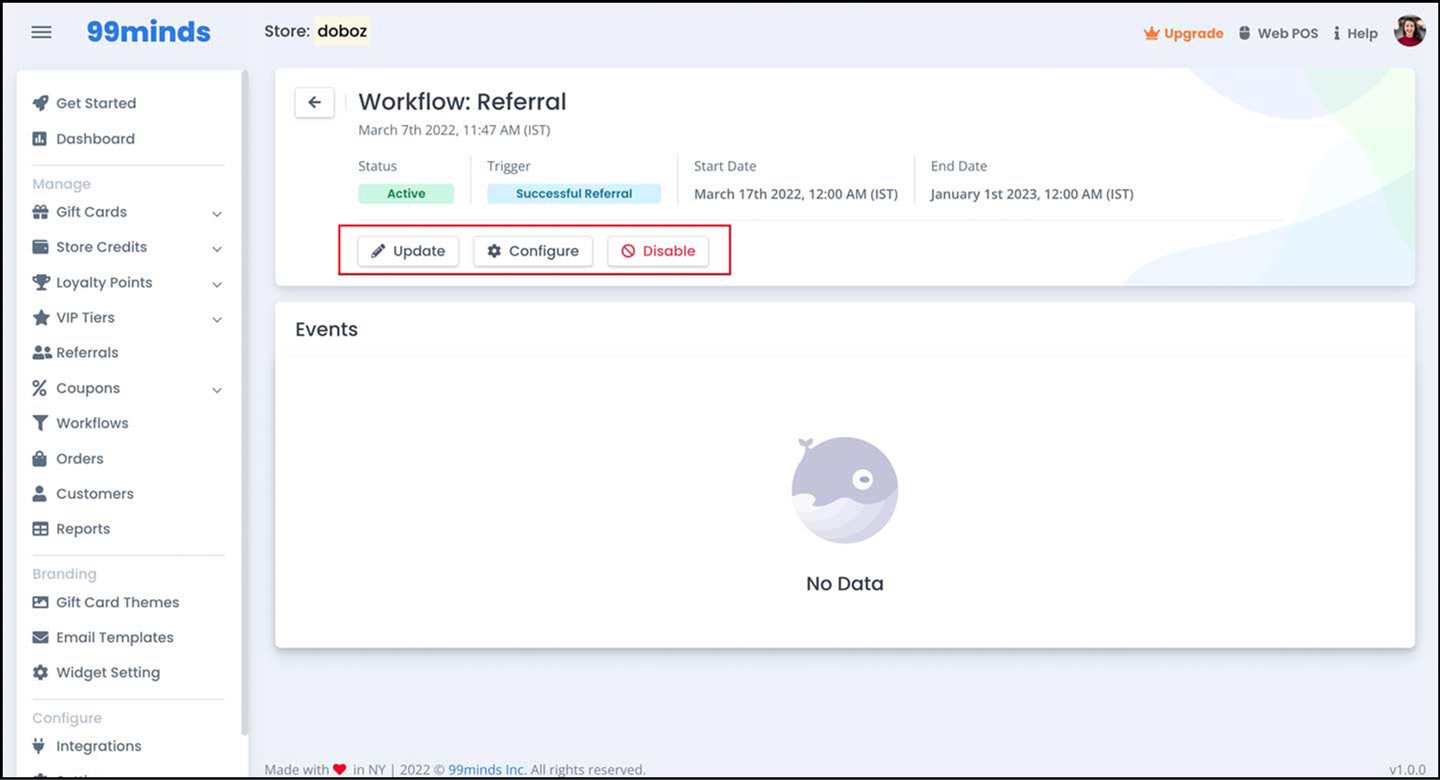Screen dimensions: 1440x780
Task: Click the Referrals people icon
Action: pyautogui.click(x=41, y=353)
